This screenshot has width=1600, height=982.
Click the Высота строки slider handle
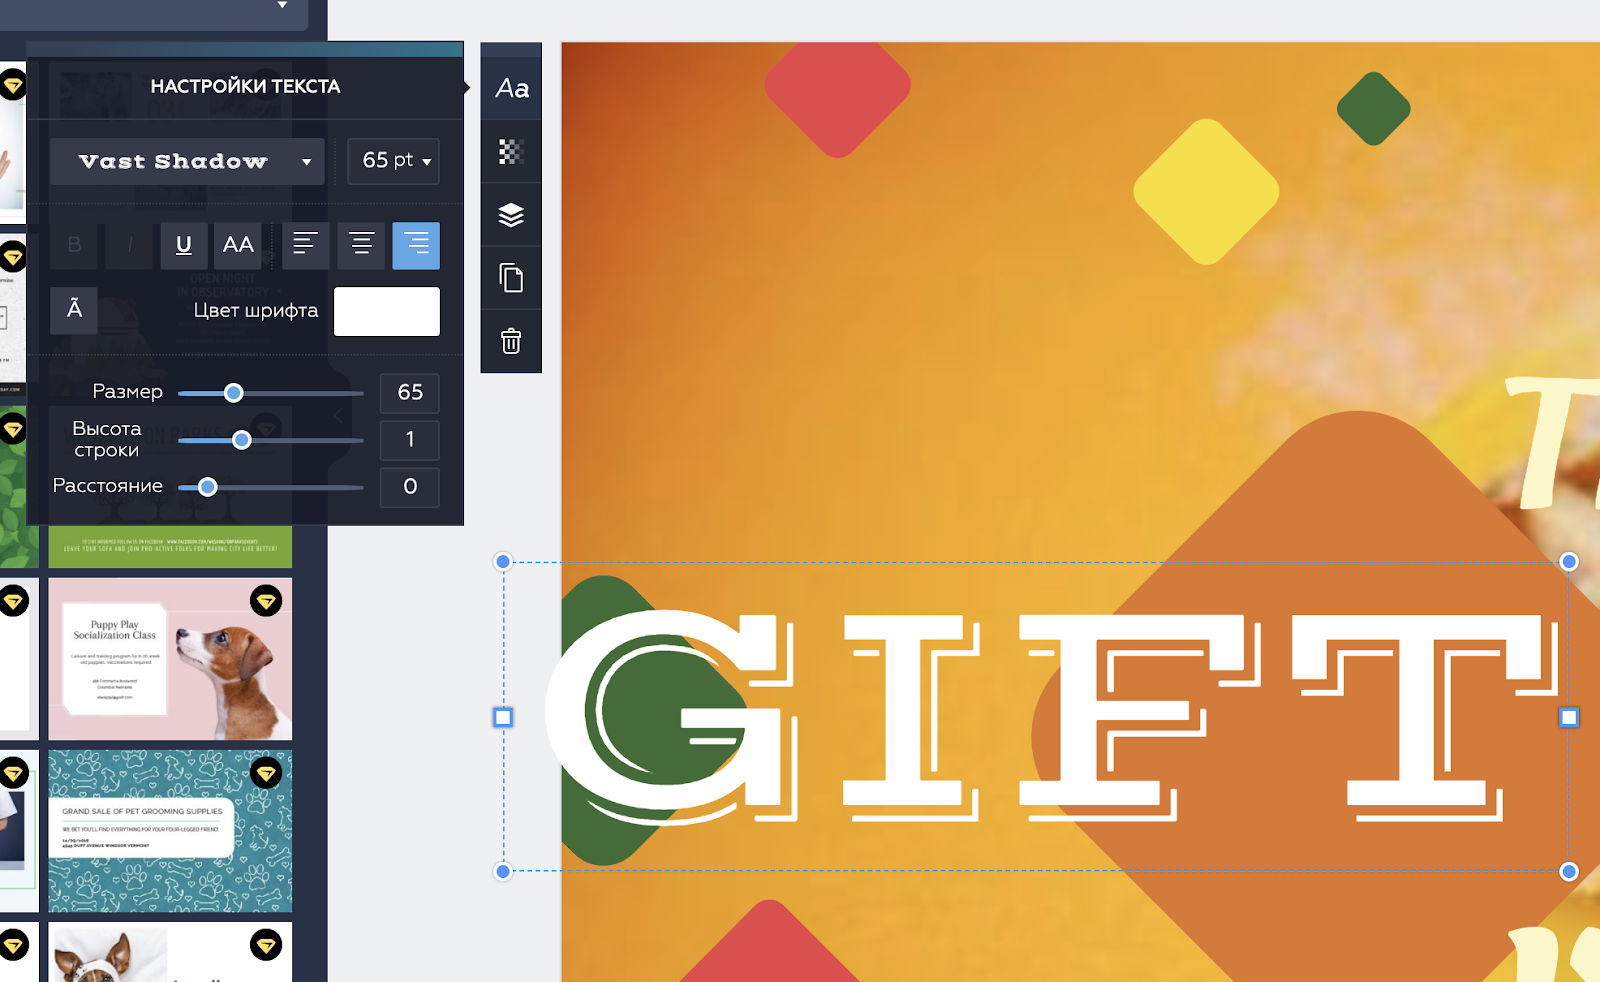tap(242, 440)
